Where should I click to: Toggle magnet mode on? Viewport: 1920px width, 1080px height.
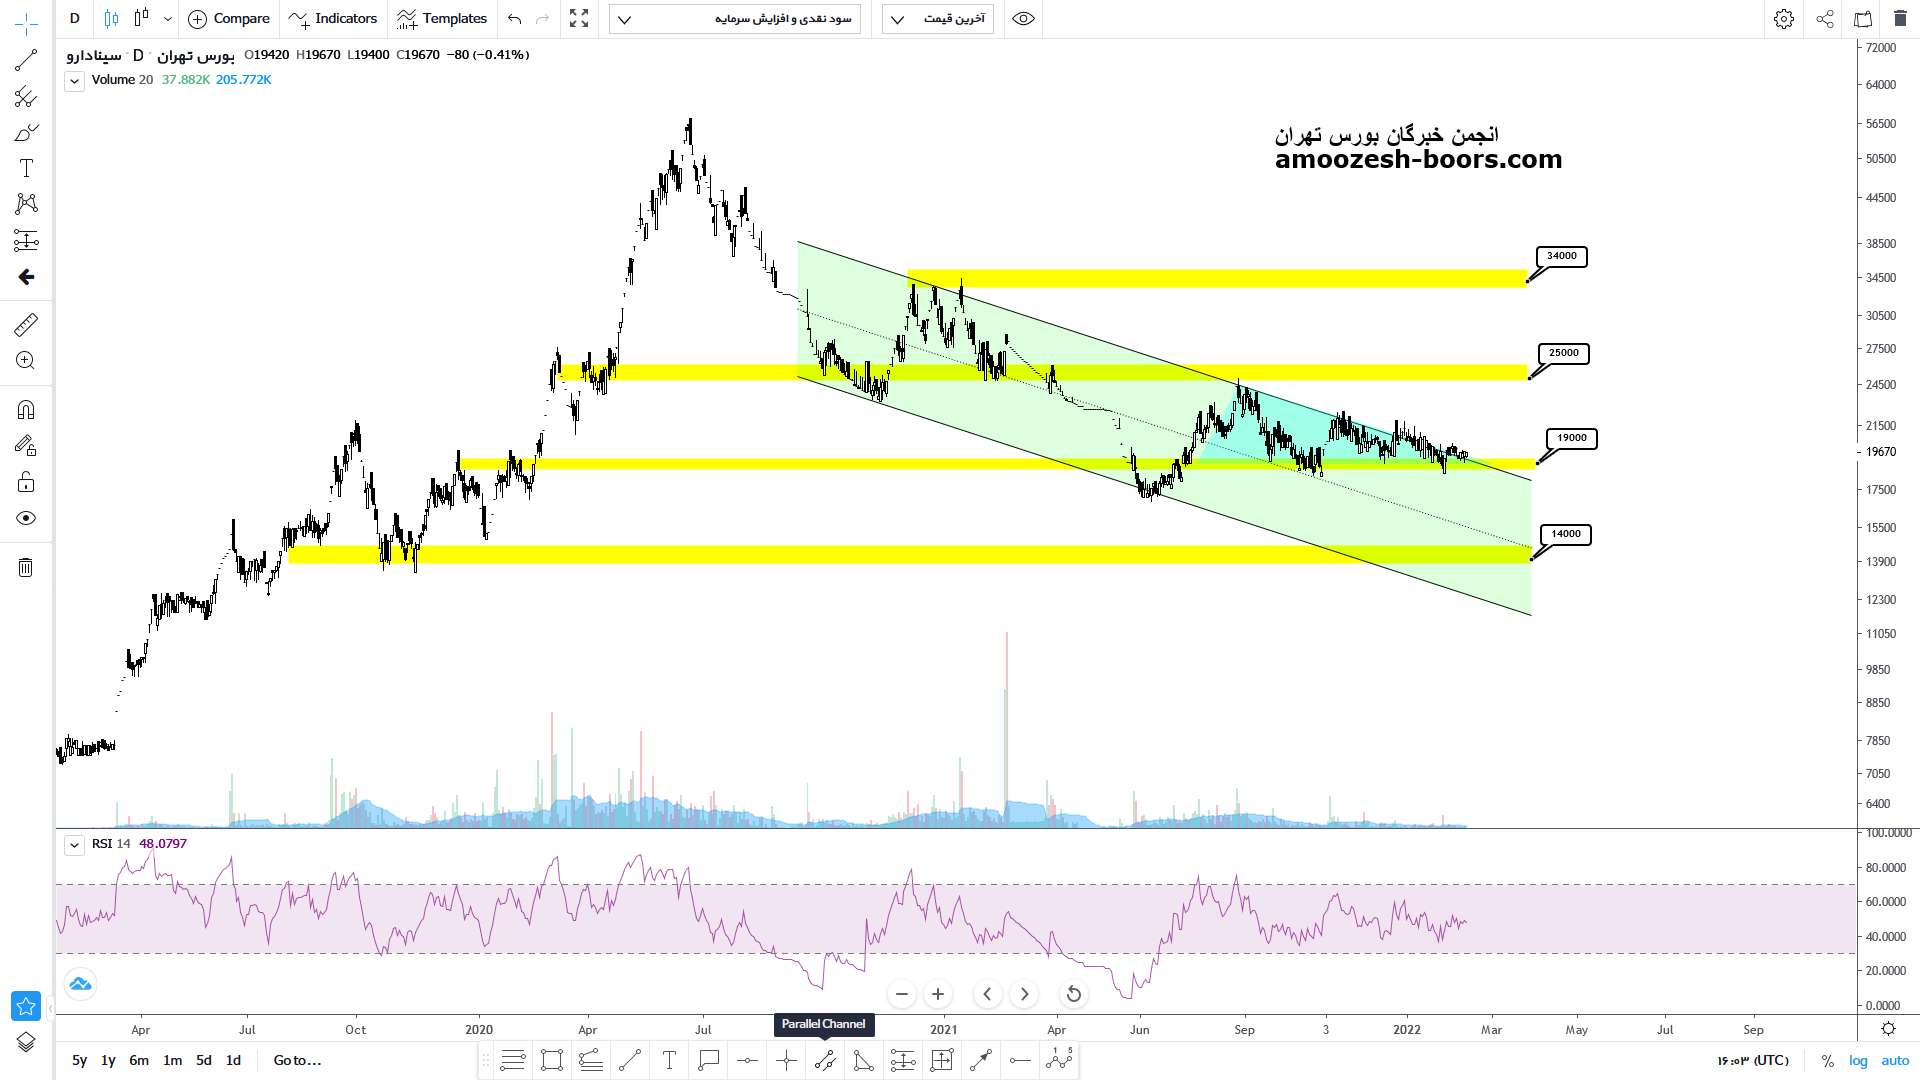[26, 410]
